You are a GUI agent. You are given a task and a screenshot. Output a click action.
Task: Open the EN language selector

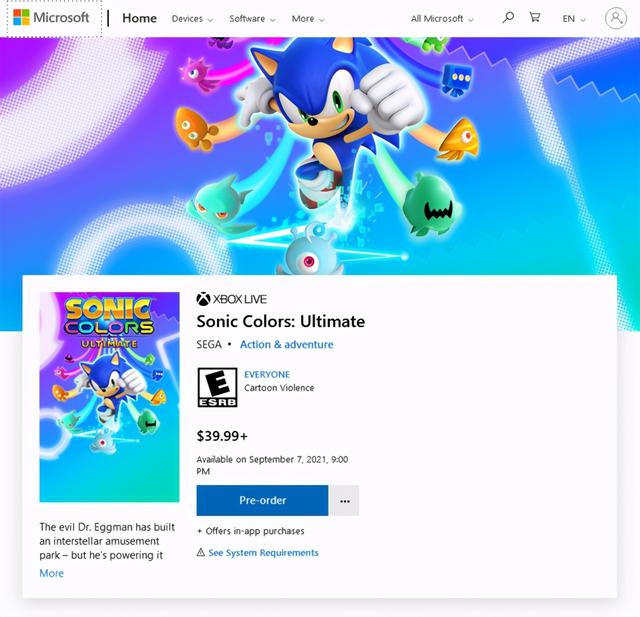tap(574, 19)
